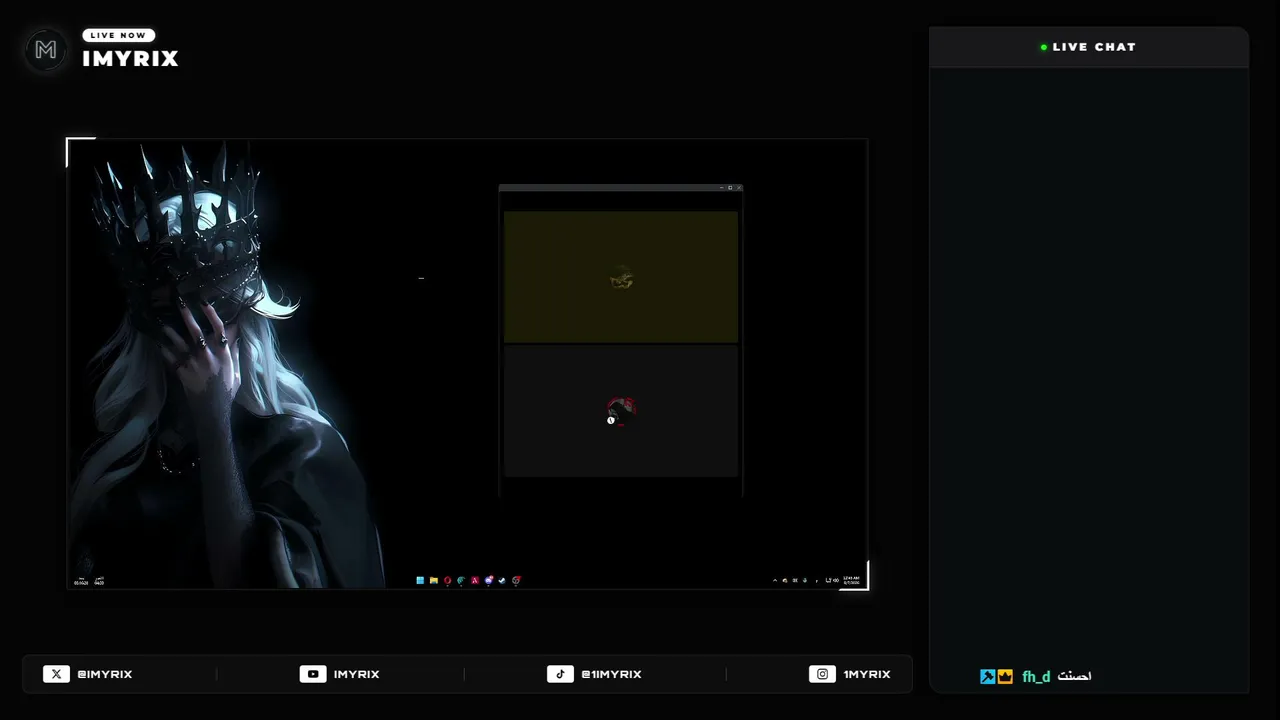The image size is (1280, 720).
Task: Select the yellow-tinted participant tile
Action: [x=621, y=277]
